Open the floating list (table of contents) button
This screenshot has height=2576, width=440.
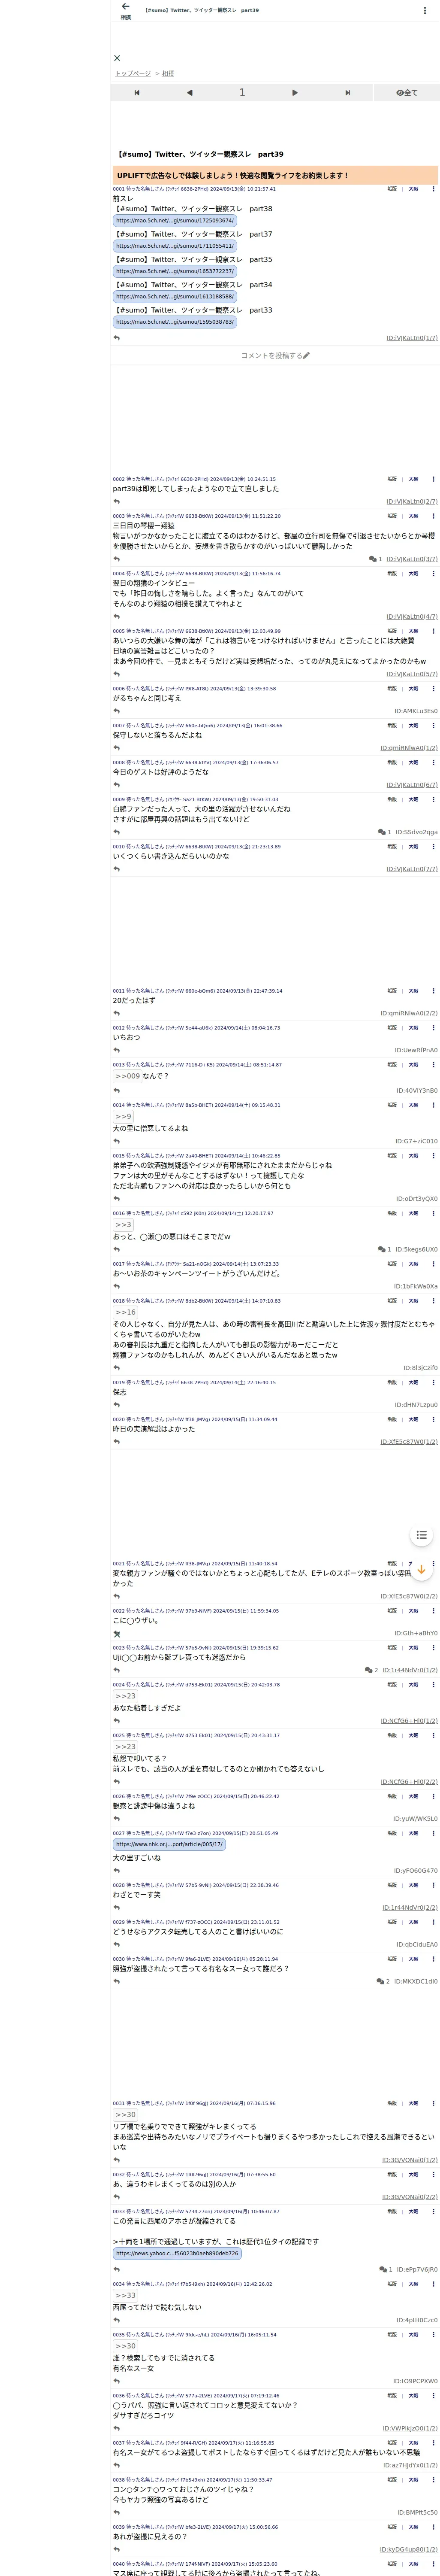tap(422, 1535)
